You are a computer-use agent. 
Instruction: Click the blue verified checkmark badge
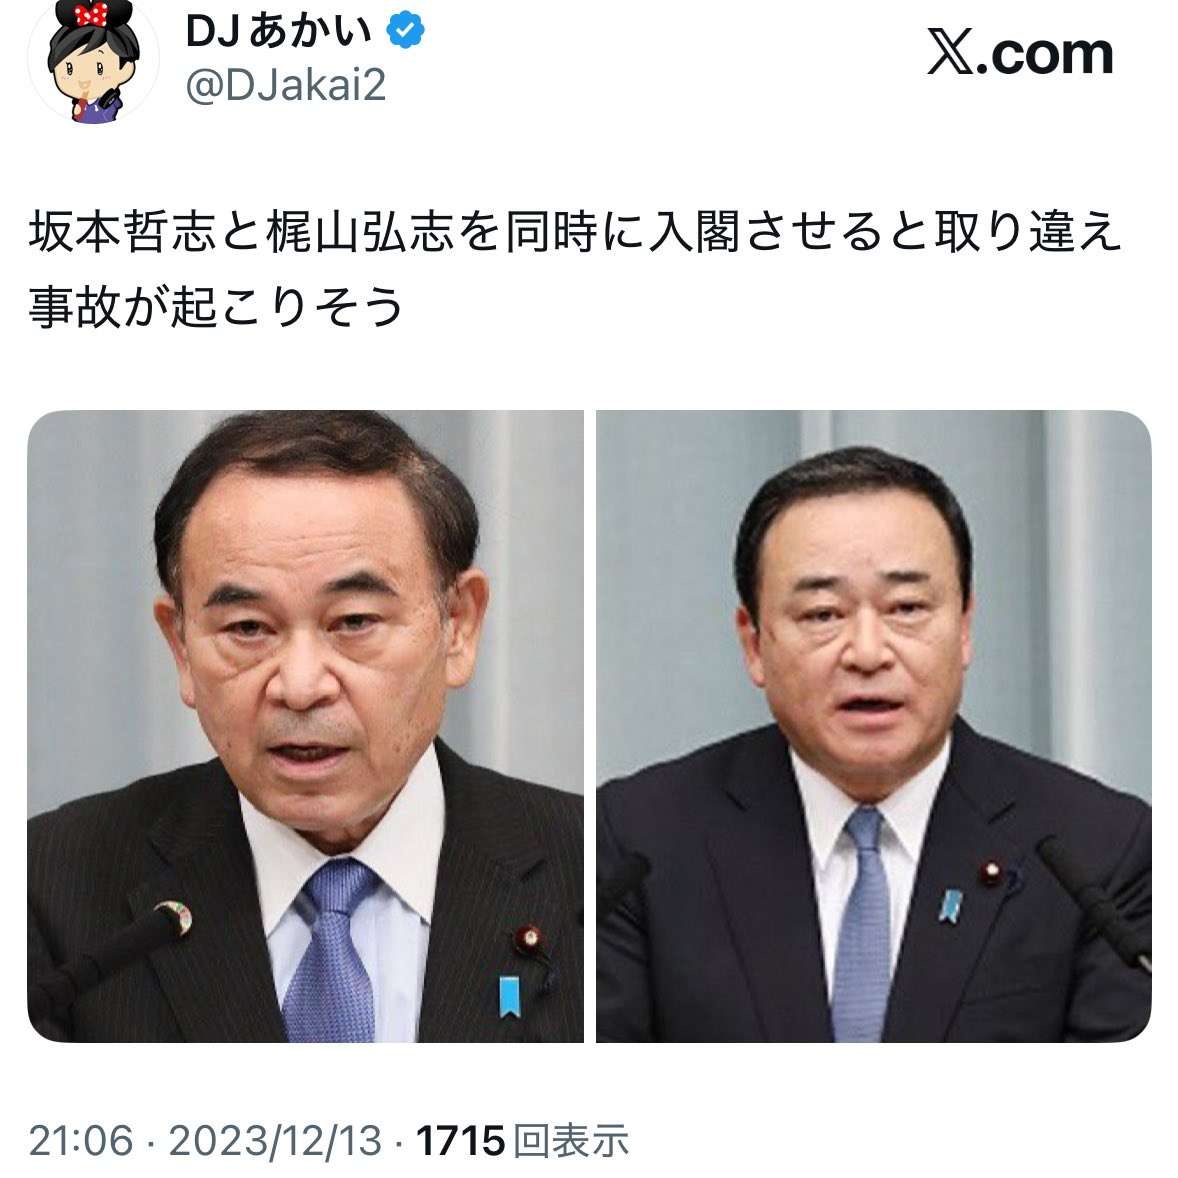click(x=406, y=31)
